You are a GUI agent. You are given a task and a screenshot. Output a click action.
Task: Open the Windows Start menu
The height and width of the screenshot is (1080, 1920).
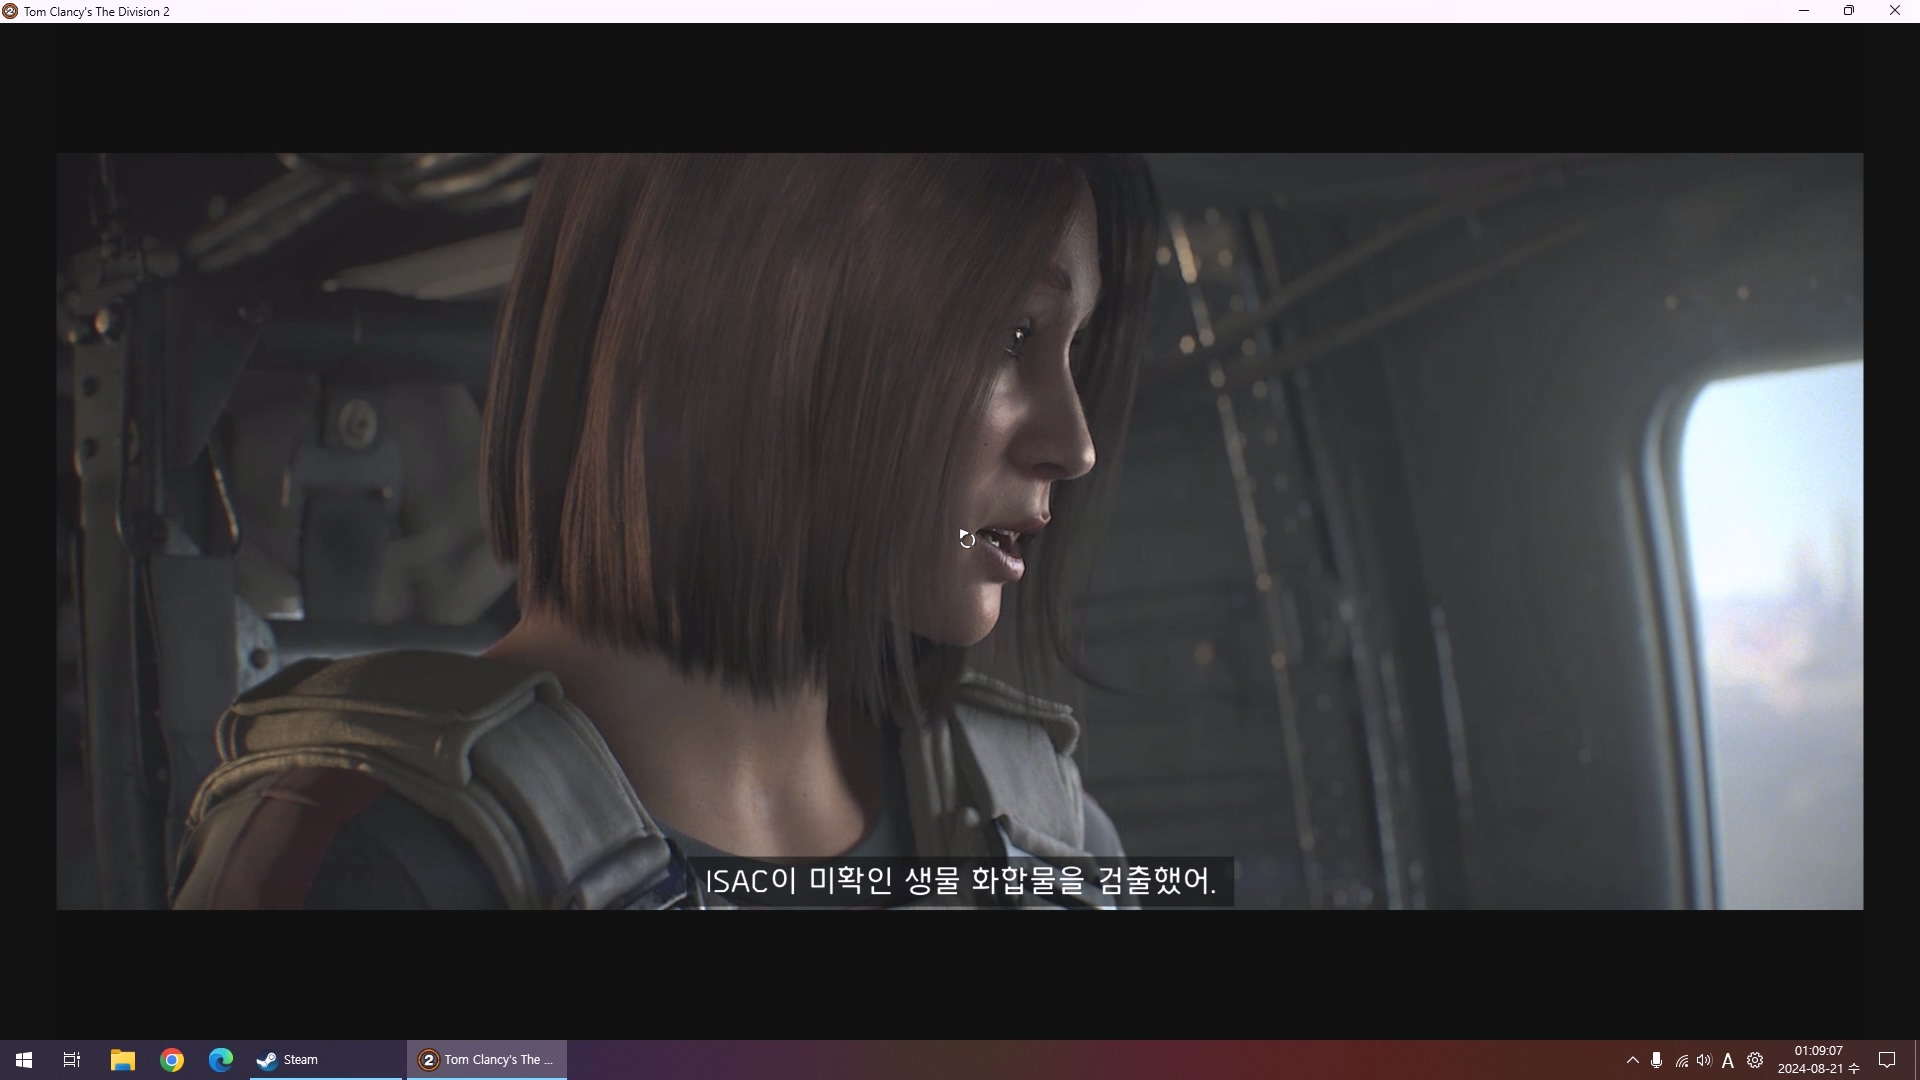point(23,1060)
